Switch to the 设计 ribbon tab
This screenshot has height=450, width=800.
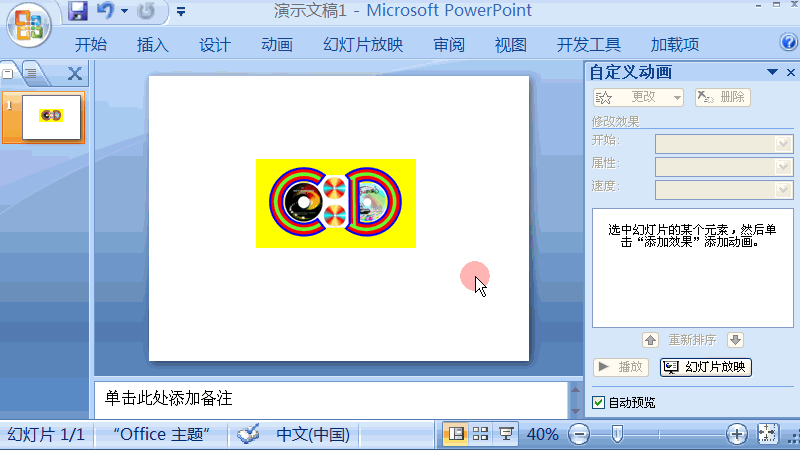(214, 45)
